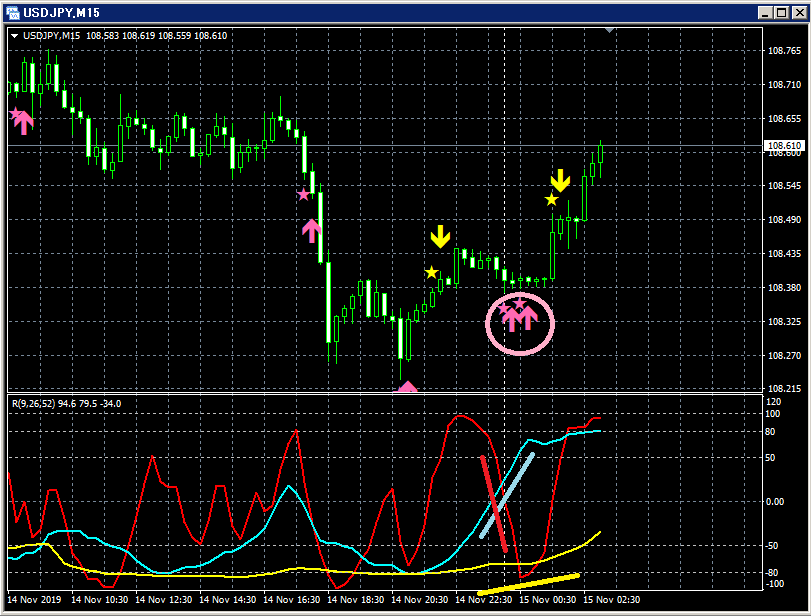Image resolution: width=811 pixels, height=616 pixels.
Task: Click the grey chart shift marker at chart top
Action: point(610,31)
